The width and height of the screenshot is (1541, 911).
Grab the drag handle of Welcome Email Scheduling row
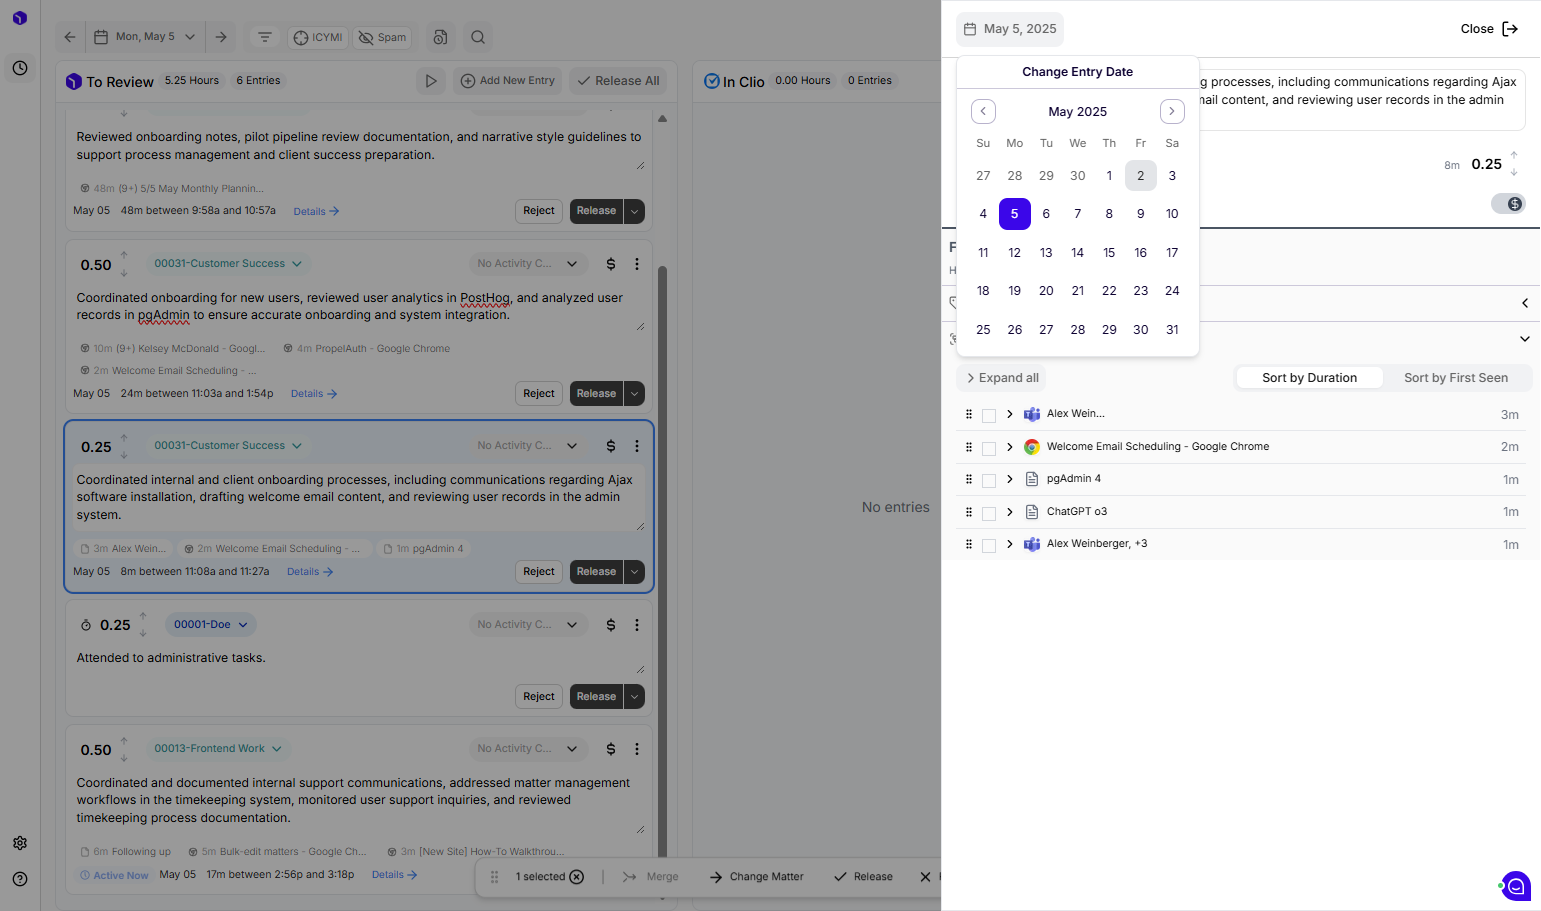(968, 447)
